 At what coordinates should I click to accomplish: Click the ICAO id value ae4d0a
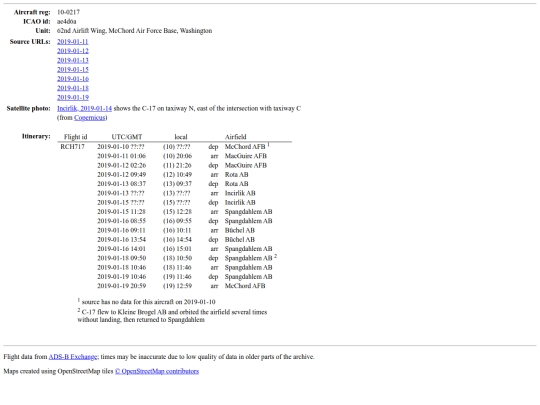click(x=66, y=21)
